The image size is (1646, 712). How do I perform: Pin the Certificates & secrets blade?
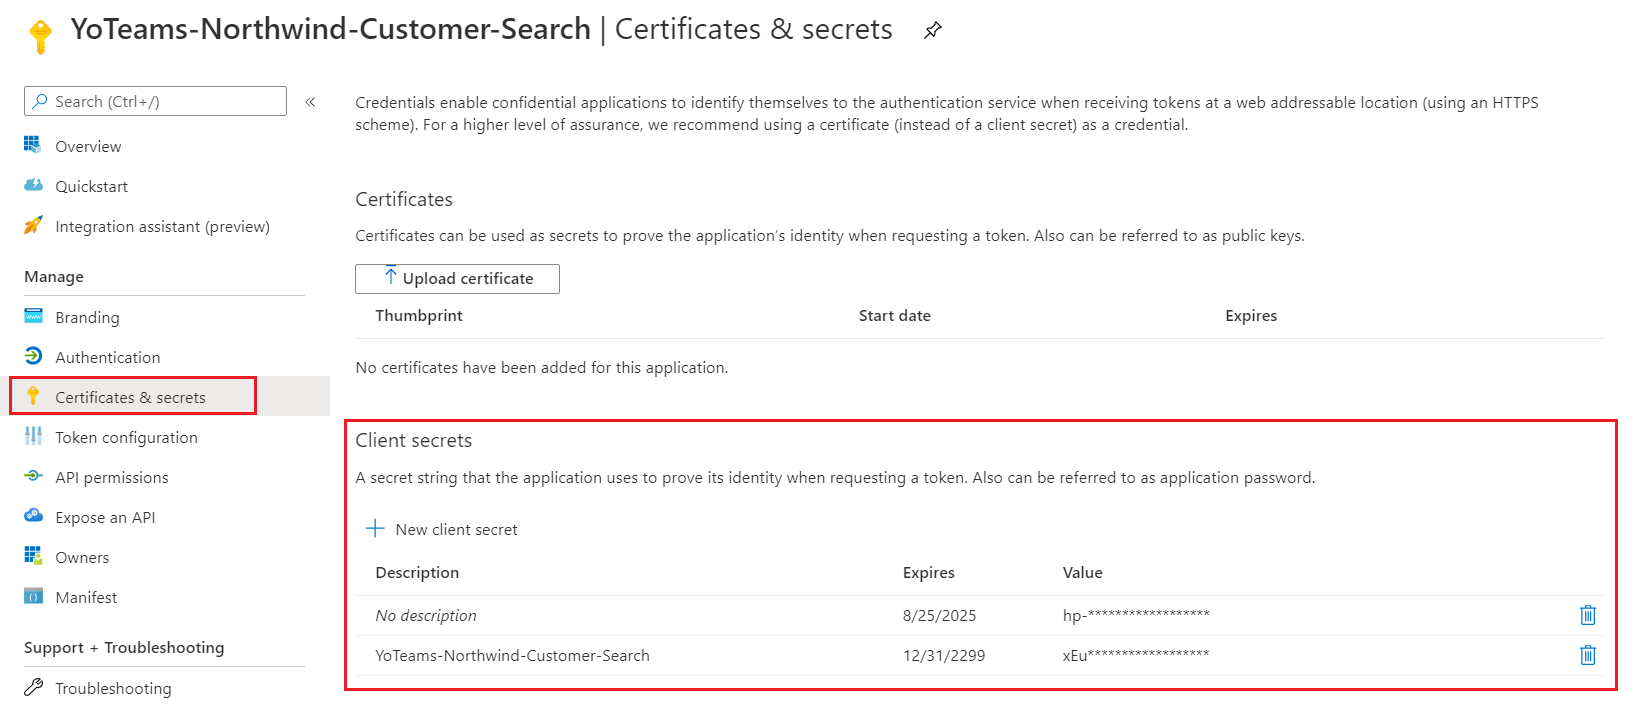[932, 30]
